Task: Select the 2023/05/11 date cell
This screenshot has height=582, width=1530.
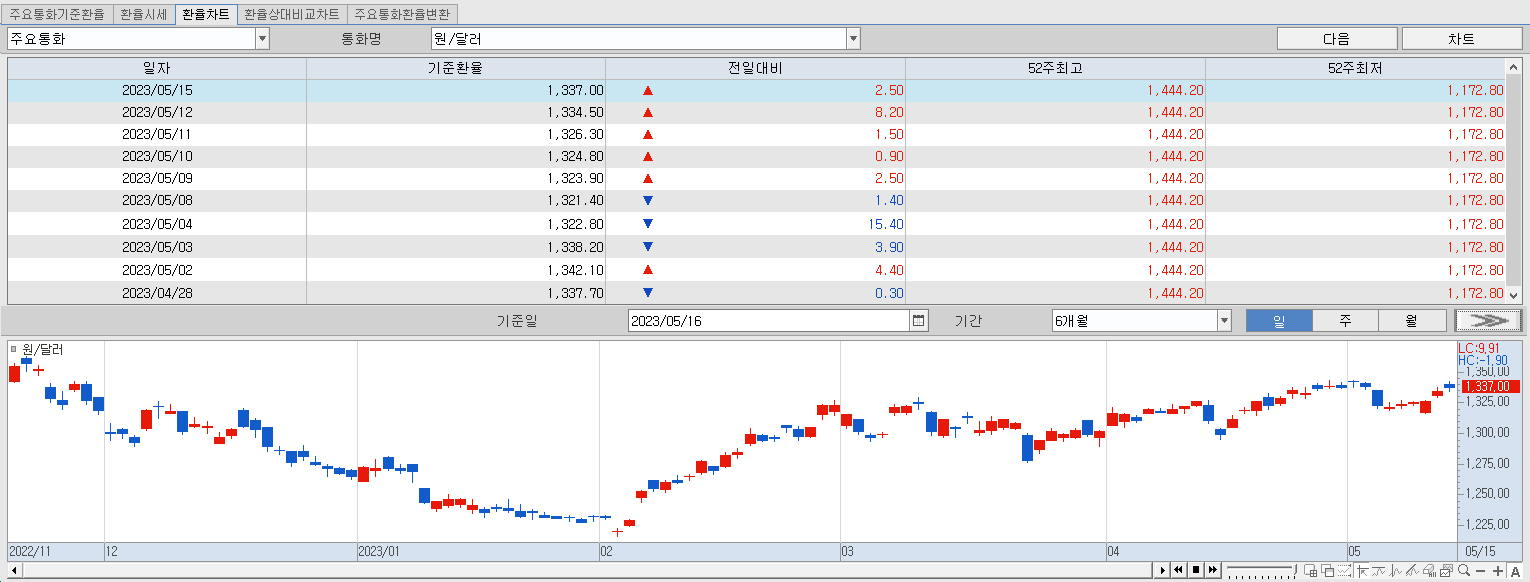Action: click(157, 134)
